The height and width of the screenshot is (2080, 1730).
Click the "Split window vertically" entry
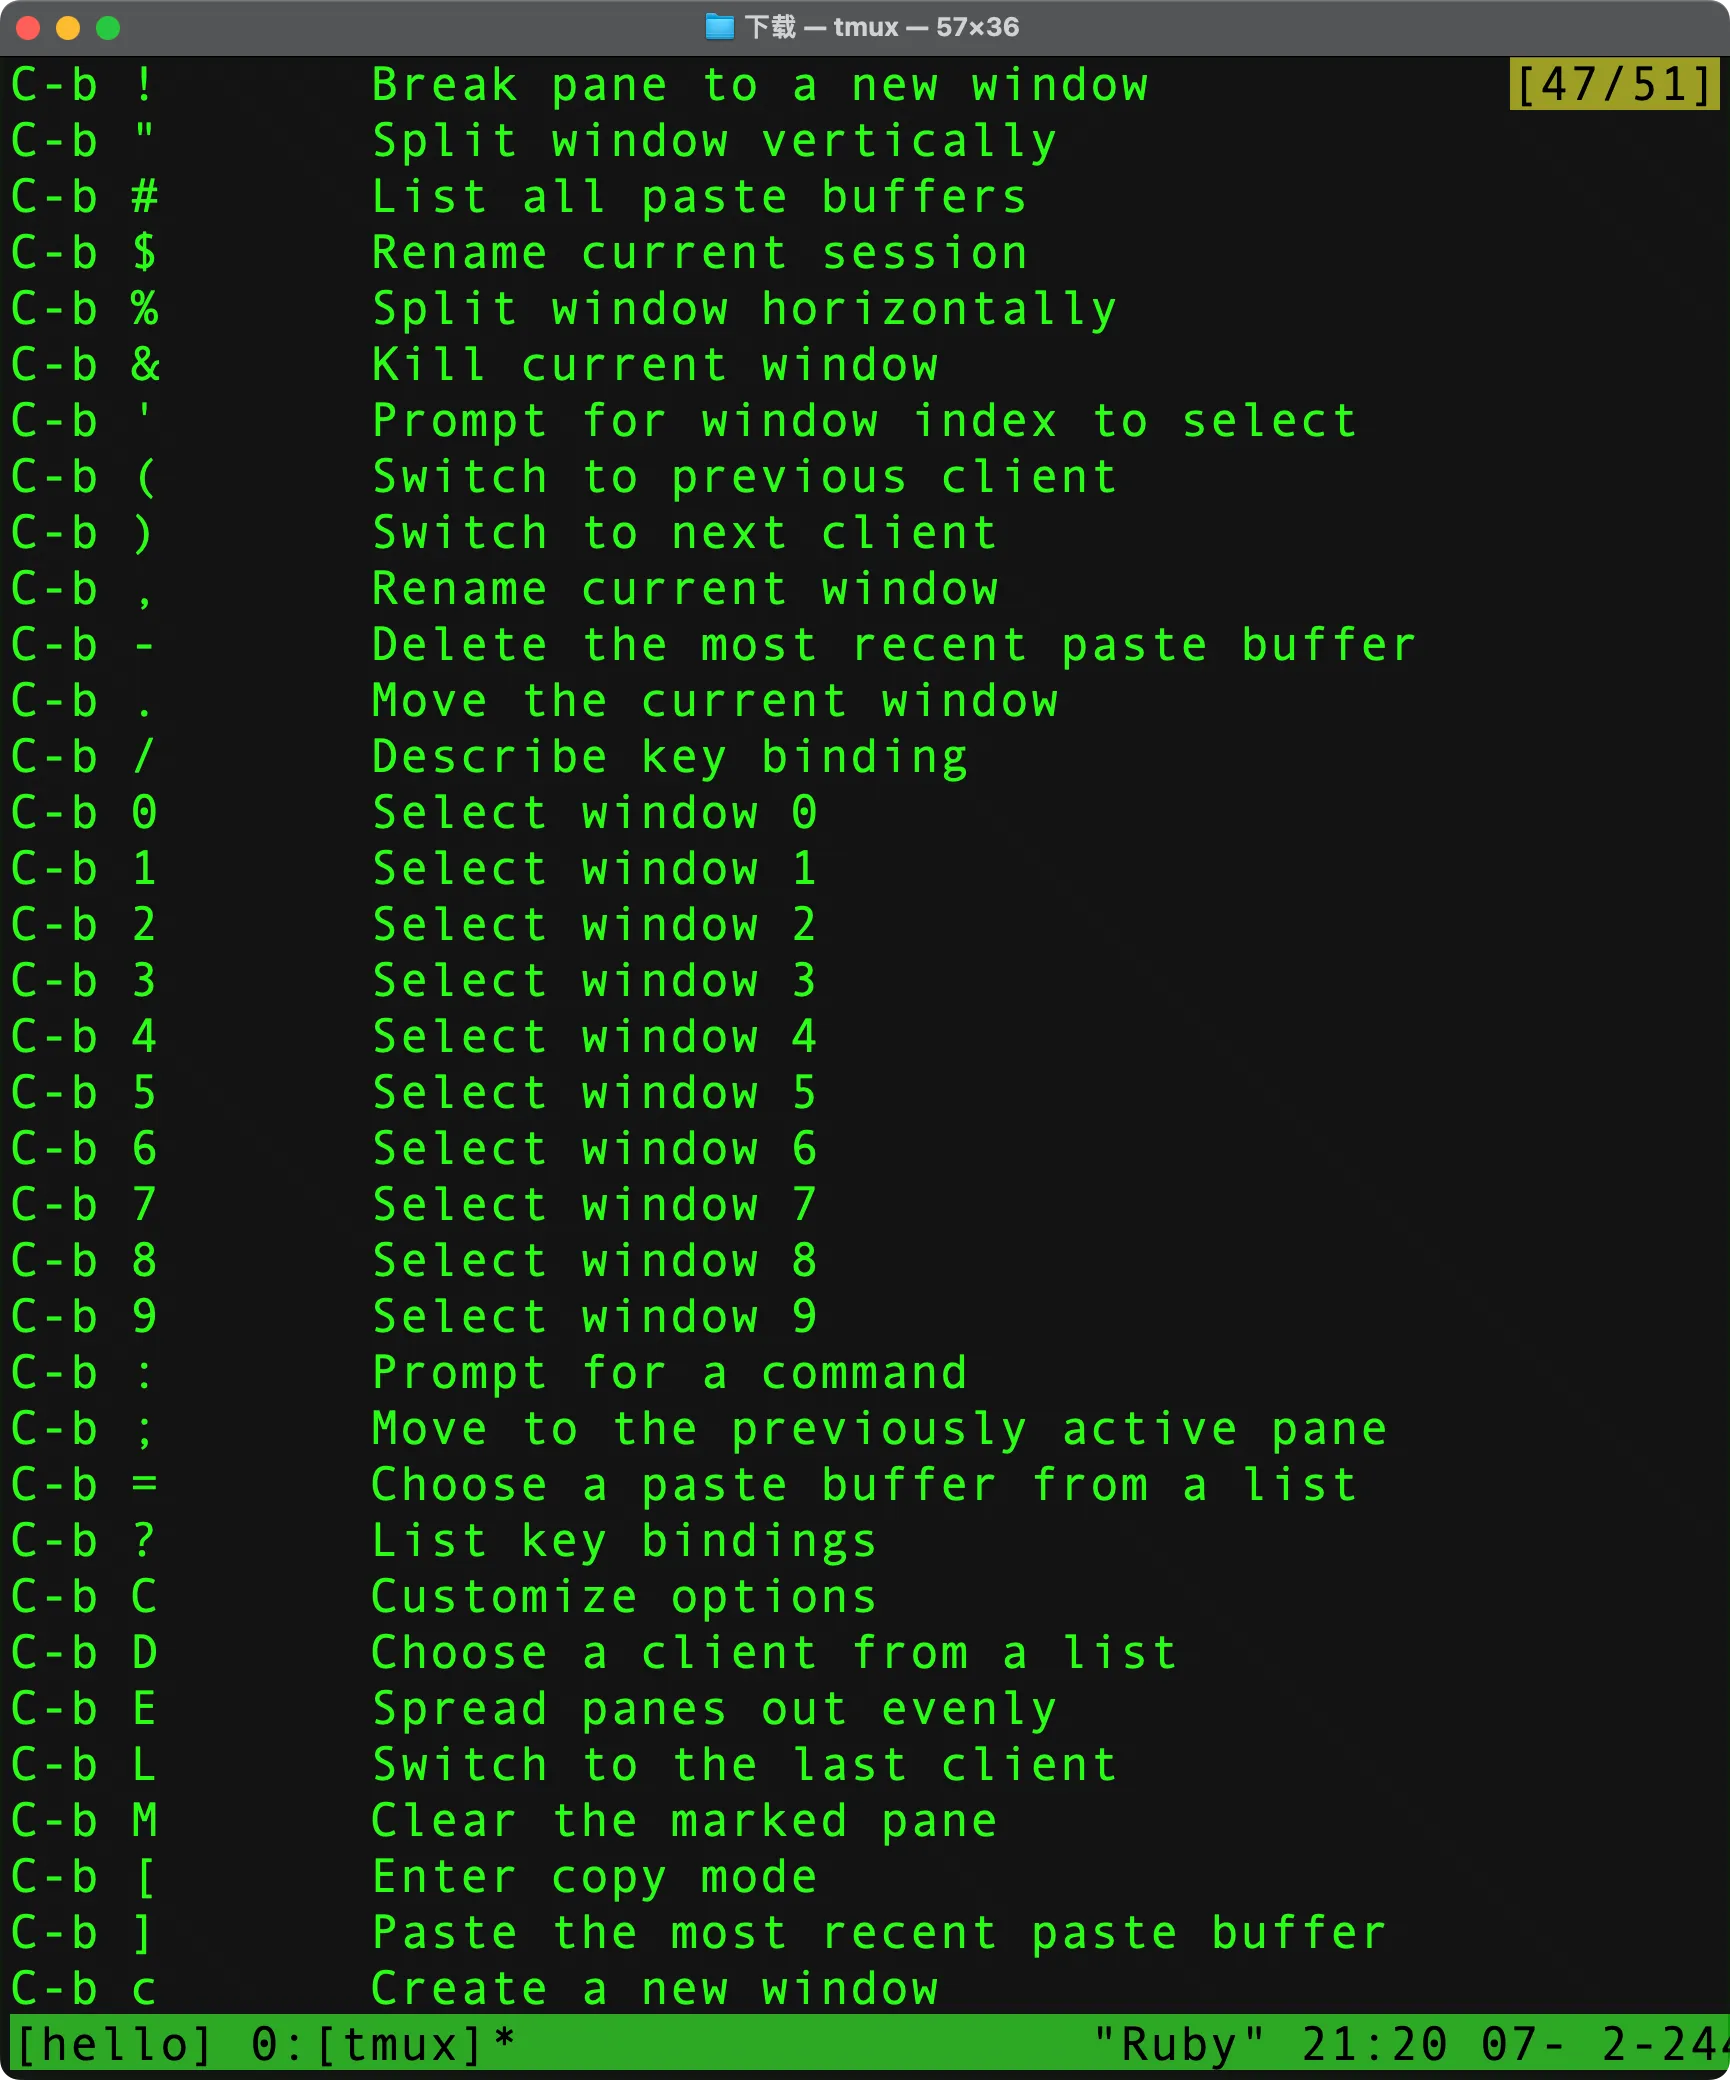coord(714,141)
